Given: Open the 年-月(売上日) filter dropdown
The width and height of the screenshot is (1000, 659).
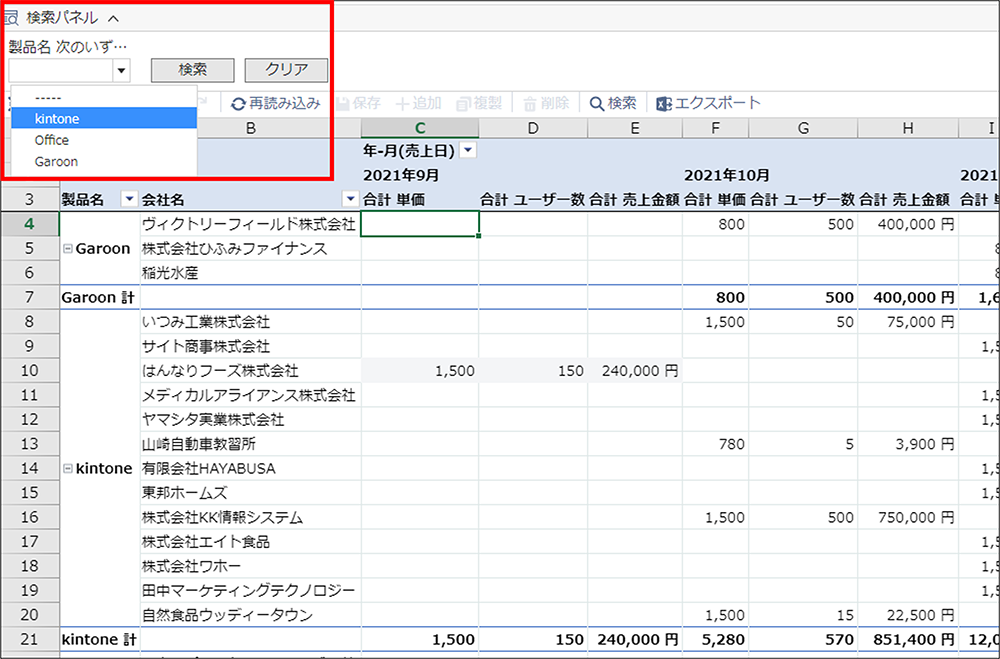Looking at the screenshot, I should (468, 151).
